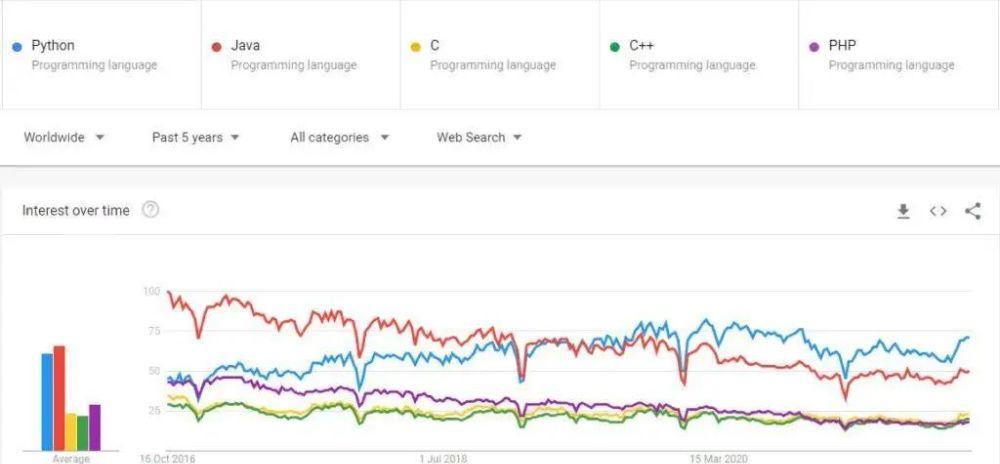Open the Worldwide region dropdown
This screenshot has width=1000, height=464.
click(64, 137)
